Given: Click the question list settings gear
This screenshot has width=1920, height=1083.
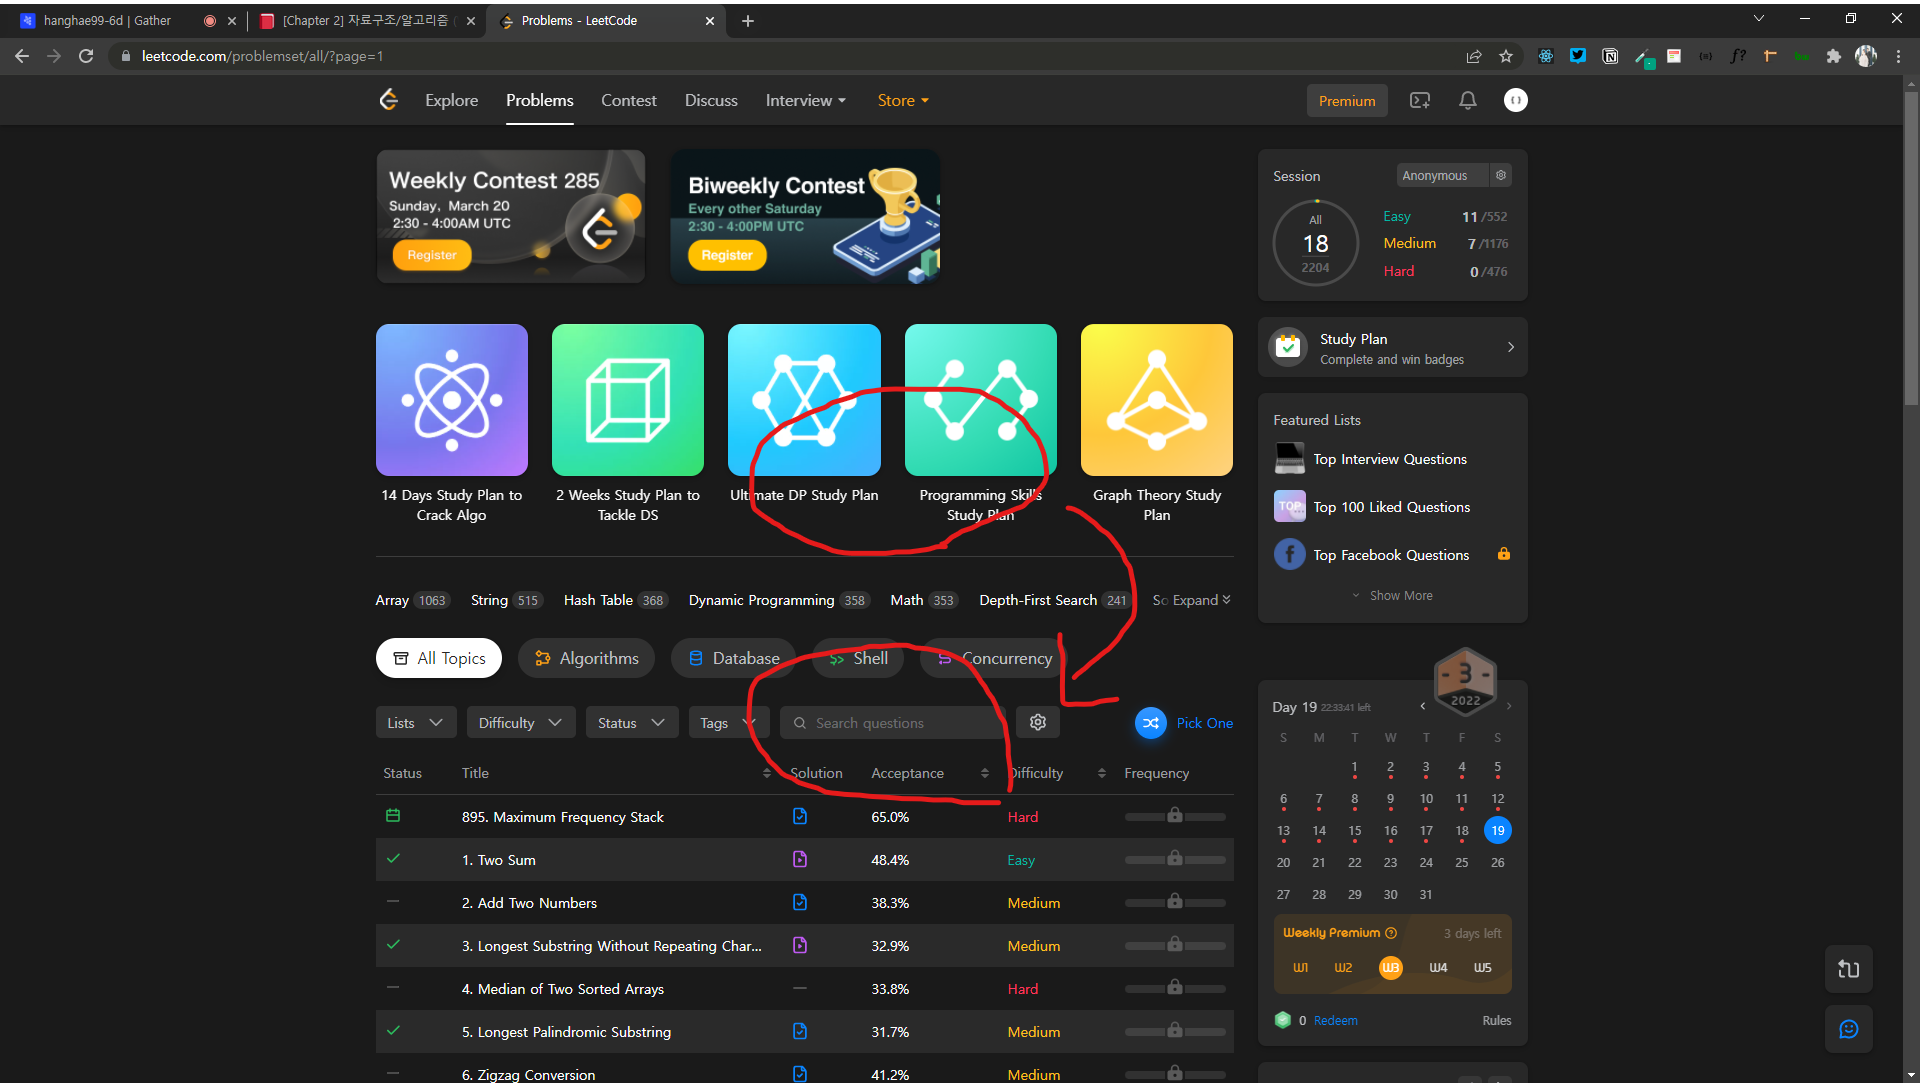Looking at the screenshot, I should pyautogui.click(x=1038, y=722).
